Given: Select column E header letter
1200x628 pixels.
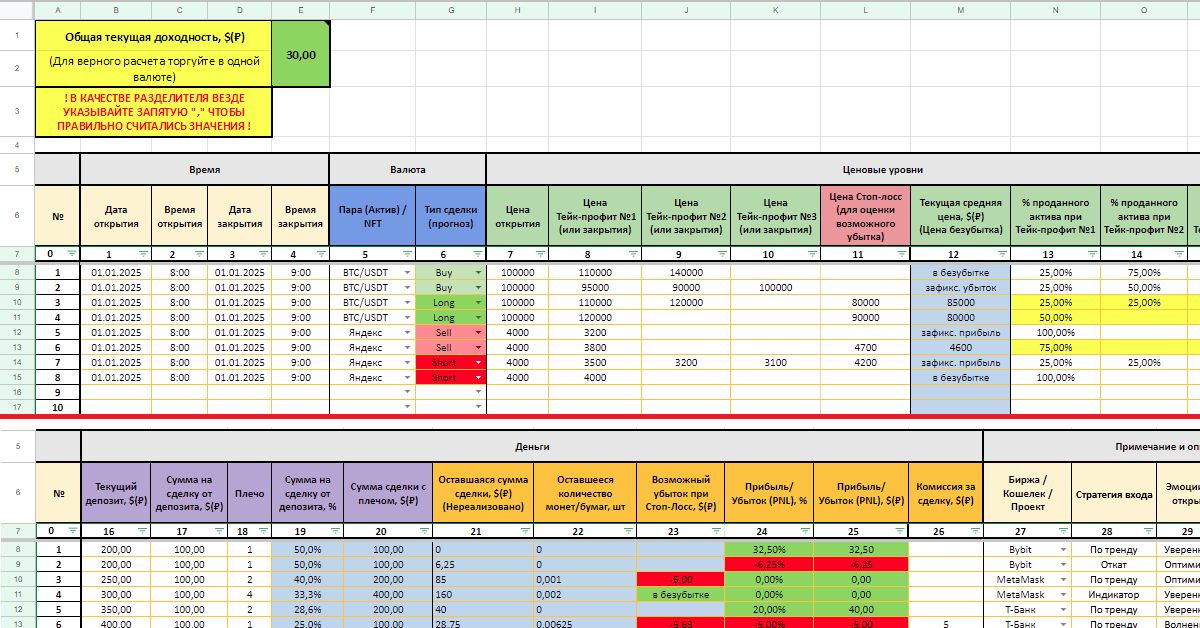Looking at the screenshot, I should 300,9.
